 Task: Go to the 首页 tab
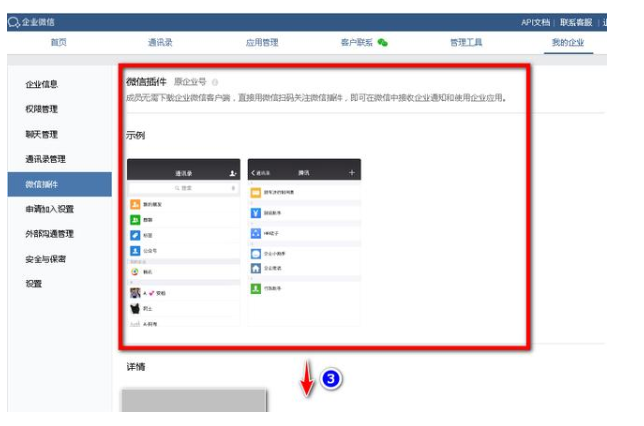point(58,42)
